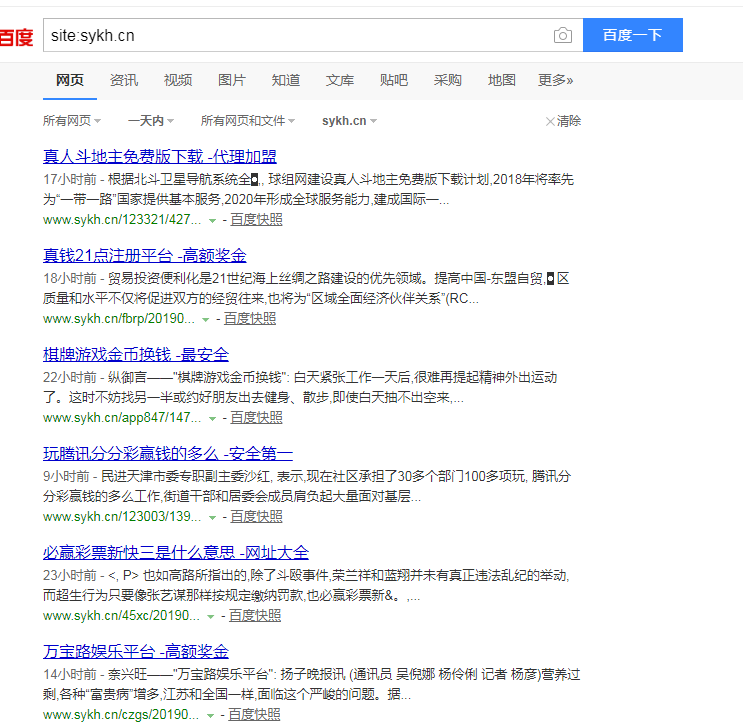Switch to the 地图 tab
The height and width of the screenshot is (725, 743).
502,80
